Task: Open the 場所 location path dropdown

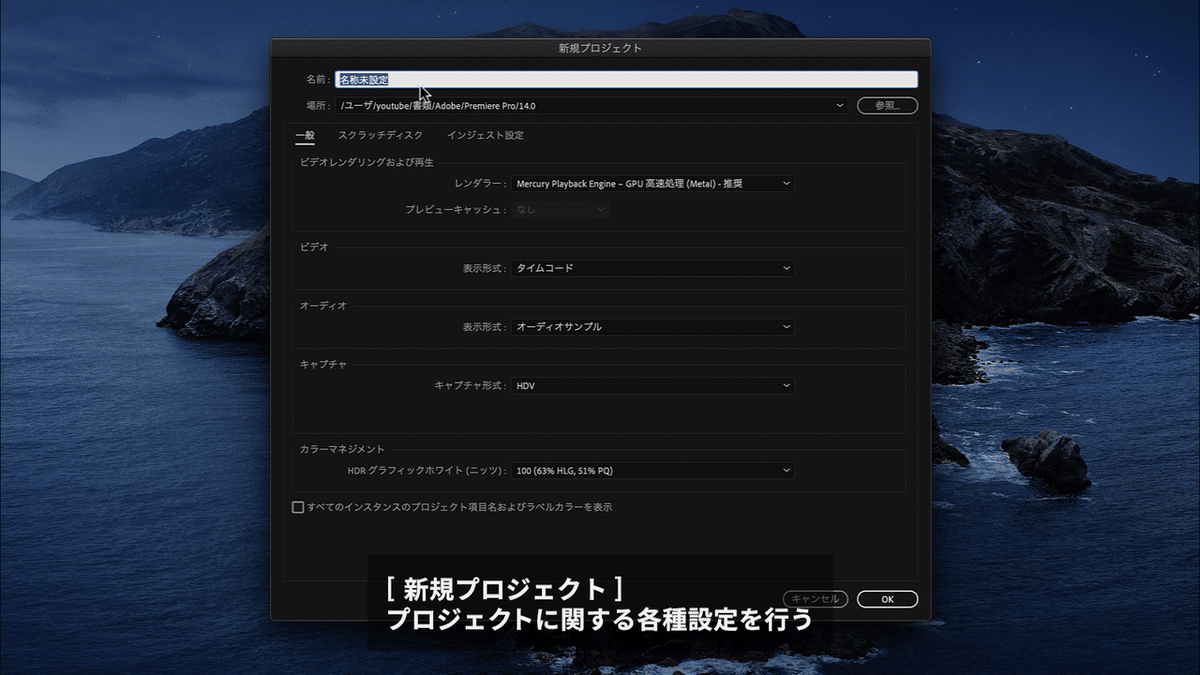Action: pos(593,105)
